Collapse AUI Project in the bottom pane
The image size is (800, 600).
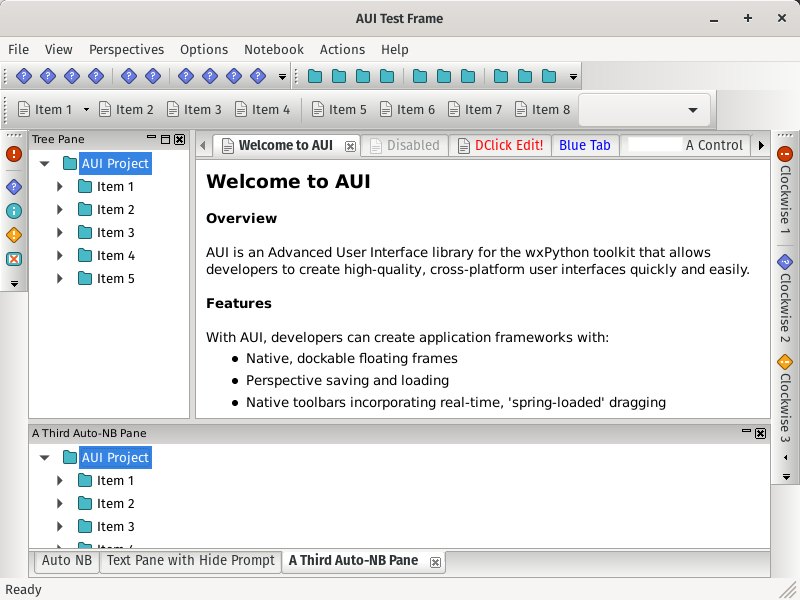click(45, 458)
